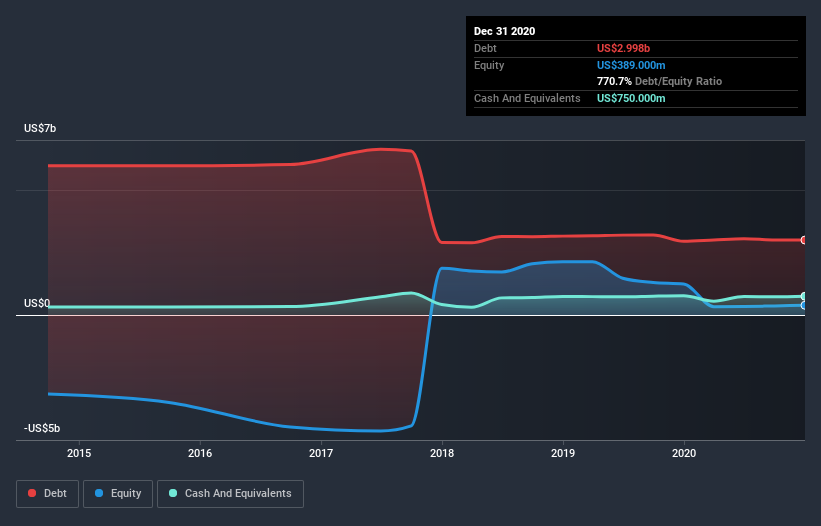Toggle the Debt series legend button

[x=48, y=494]
